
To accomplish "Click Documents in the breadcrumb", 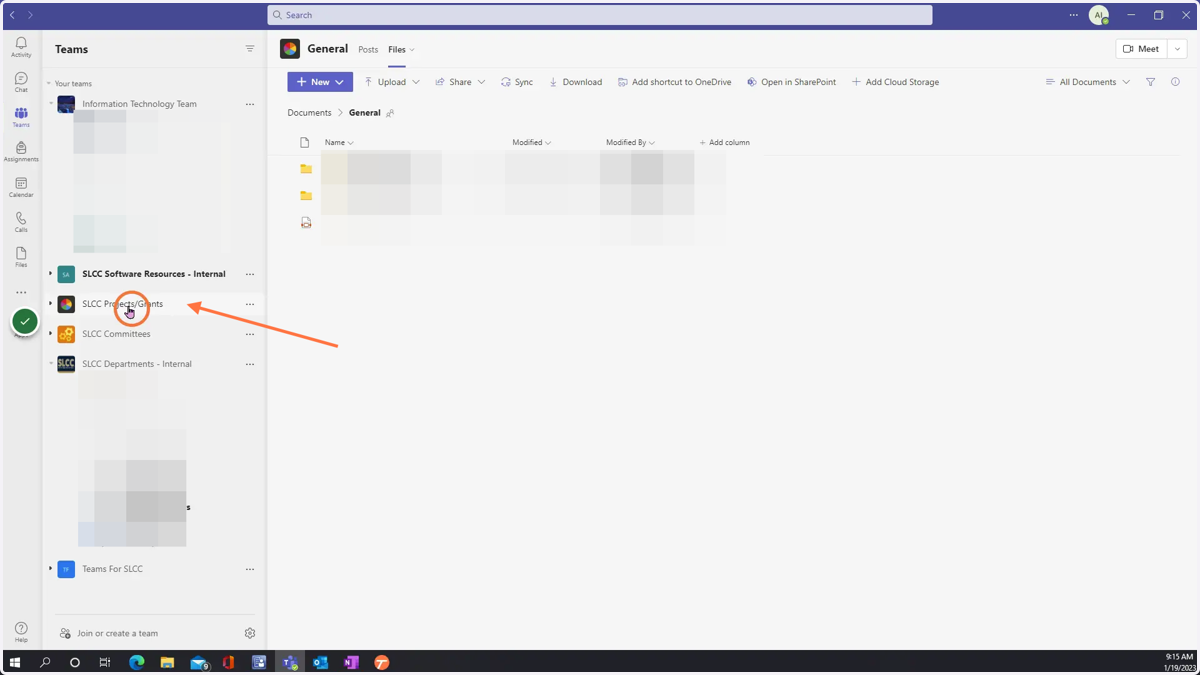I will (309, 113).
